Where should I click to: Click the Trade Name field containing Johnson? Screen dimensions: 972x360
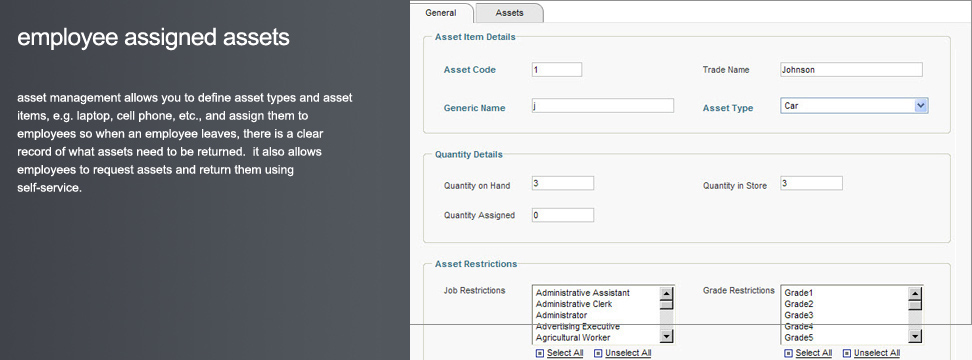click(851, 69)
